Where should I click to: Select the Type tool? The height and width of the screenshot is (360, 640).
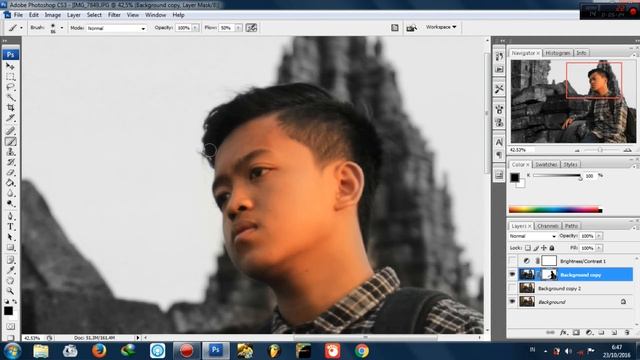coord(11,227)
